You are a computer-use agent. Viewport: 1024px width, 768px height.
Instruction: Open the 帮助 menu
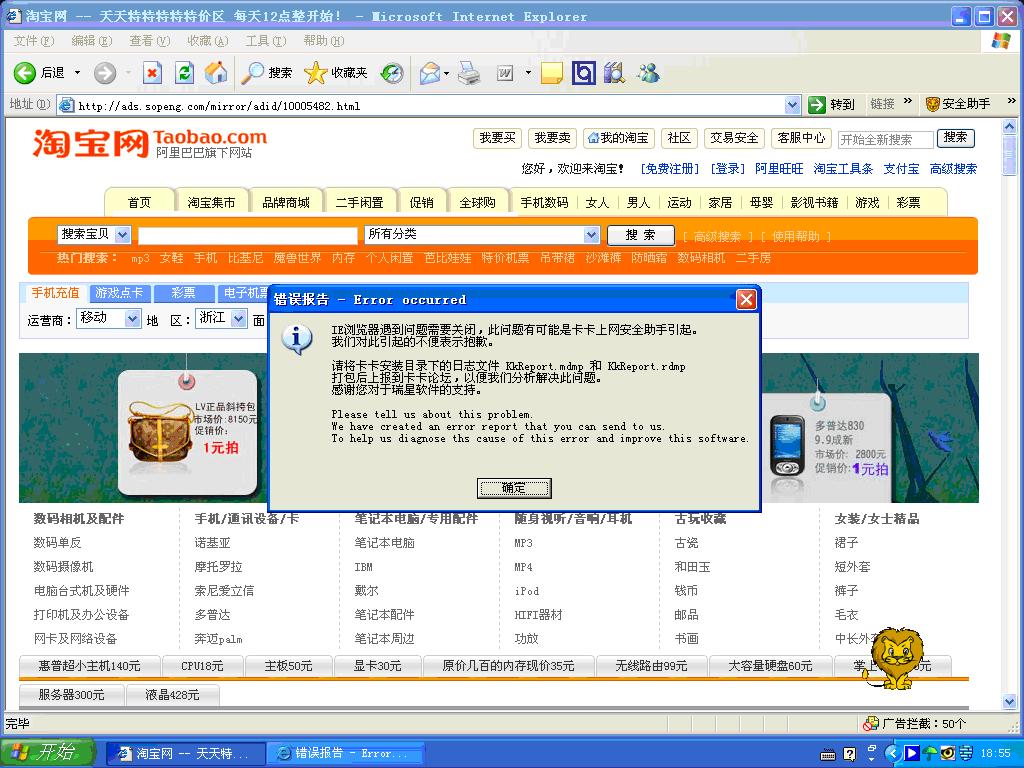click(324, 41)
